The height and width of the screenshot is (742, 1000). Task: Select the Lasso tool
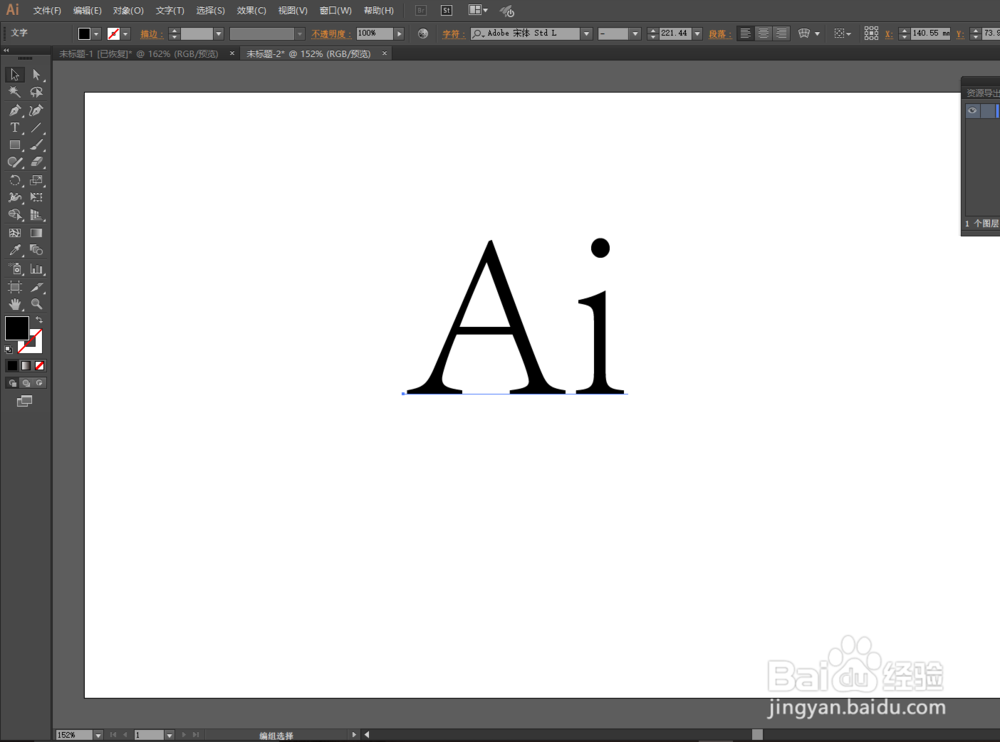(36, 93)
